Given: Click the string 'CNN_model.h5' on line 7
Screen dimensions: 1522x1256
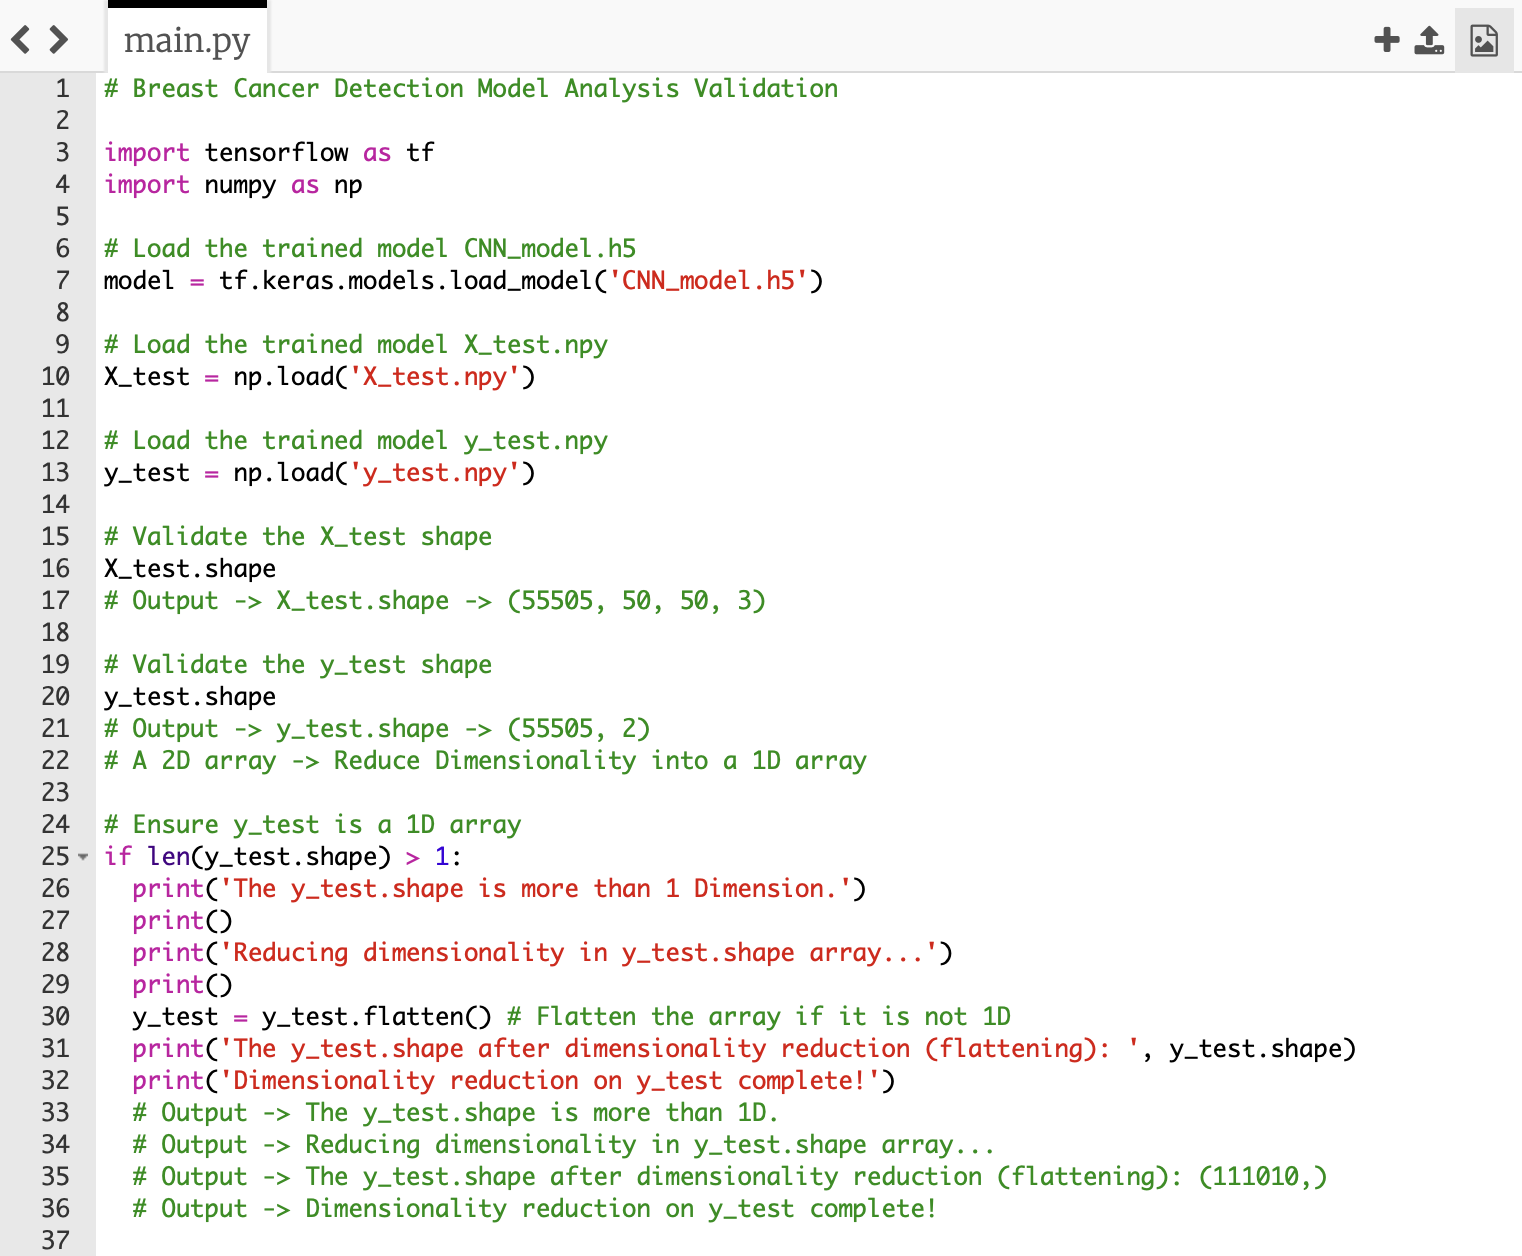Looking at the screenshot, I should (708, 281).
